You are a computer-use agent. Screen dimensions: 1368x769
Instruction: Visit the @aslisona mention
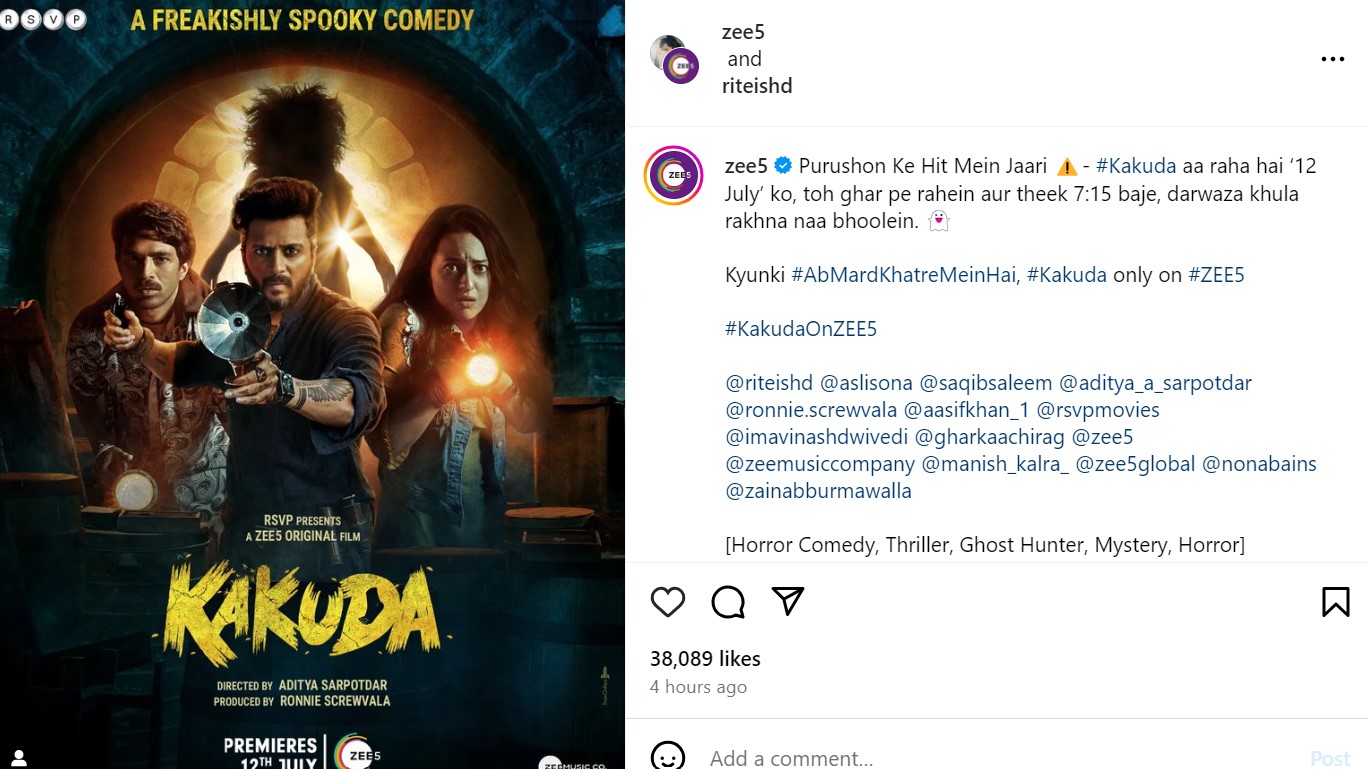[866, 383]
